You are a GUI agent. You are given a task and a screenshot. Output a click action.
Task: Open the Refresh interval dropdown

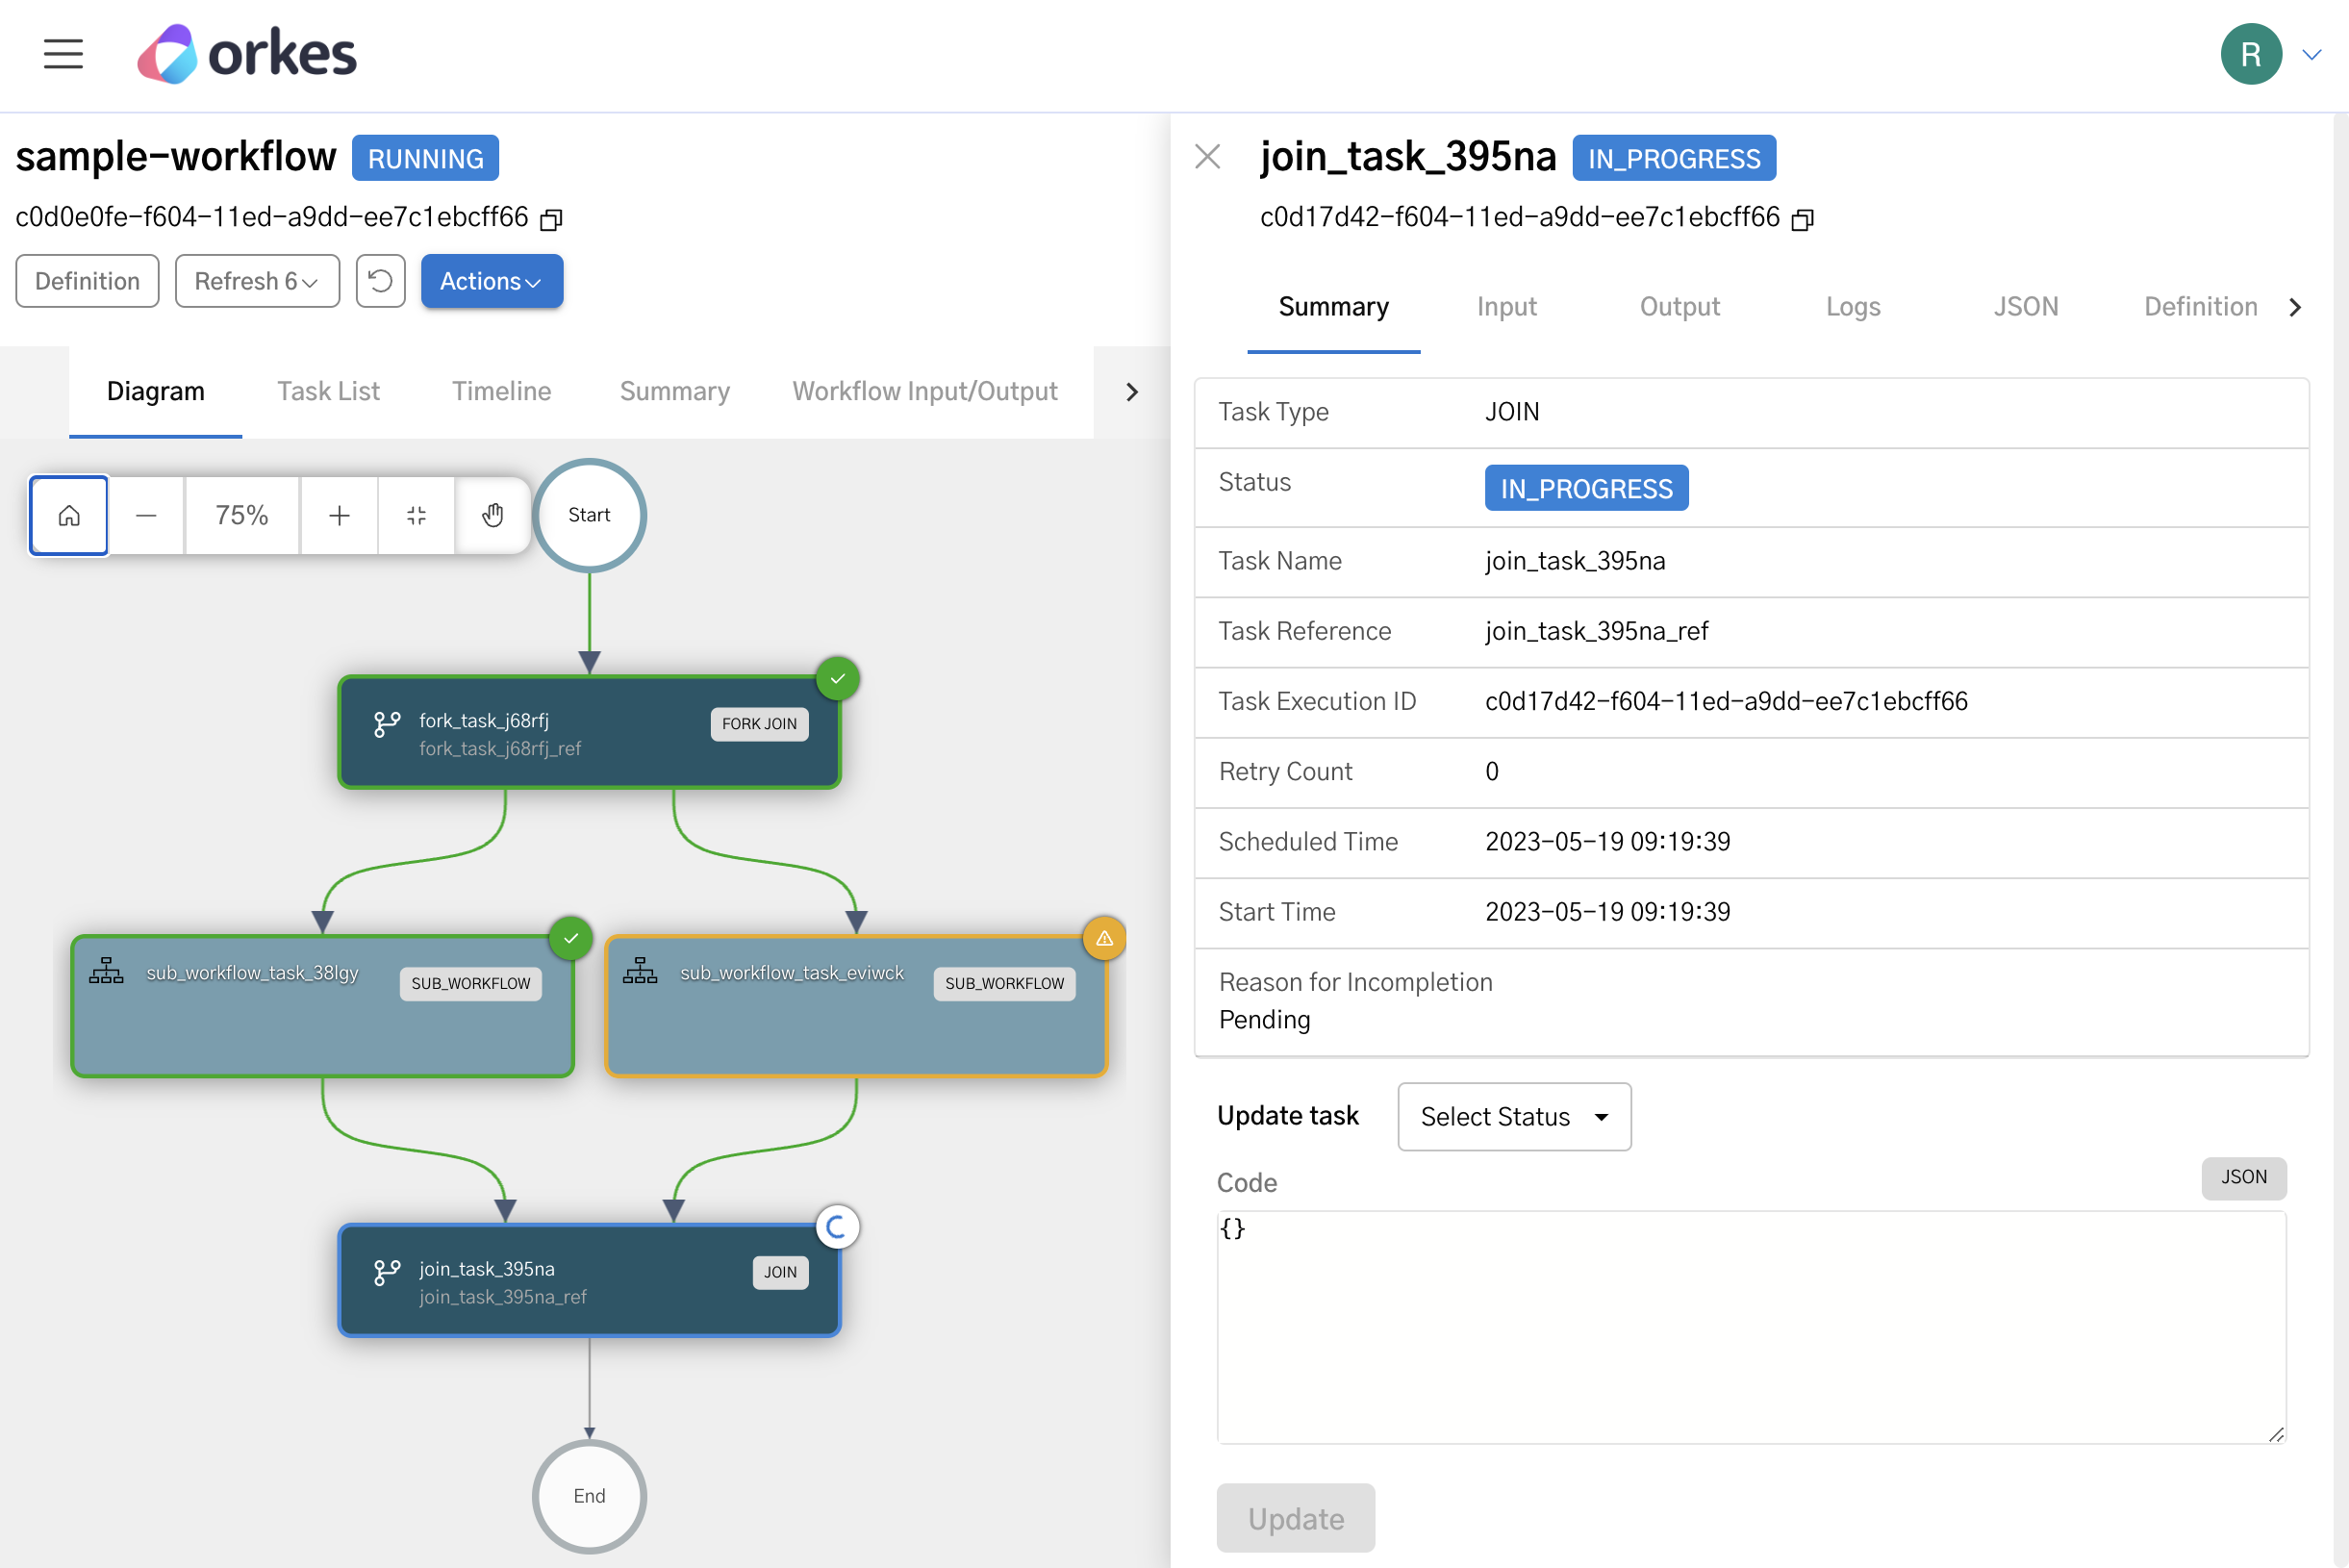[257, 281]
